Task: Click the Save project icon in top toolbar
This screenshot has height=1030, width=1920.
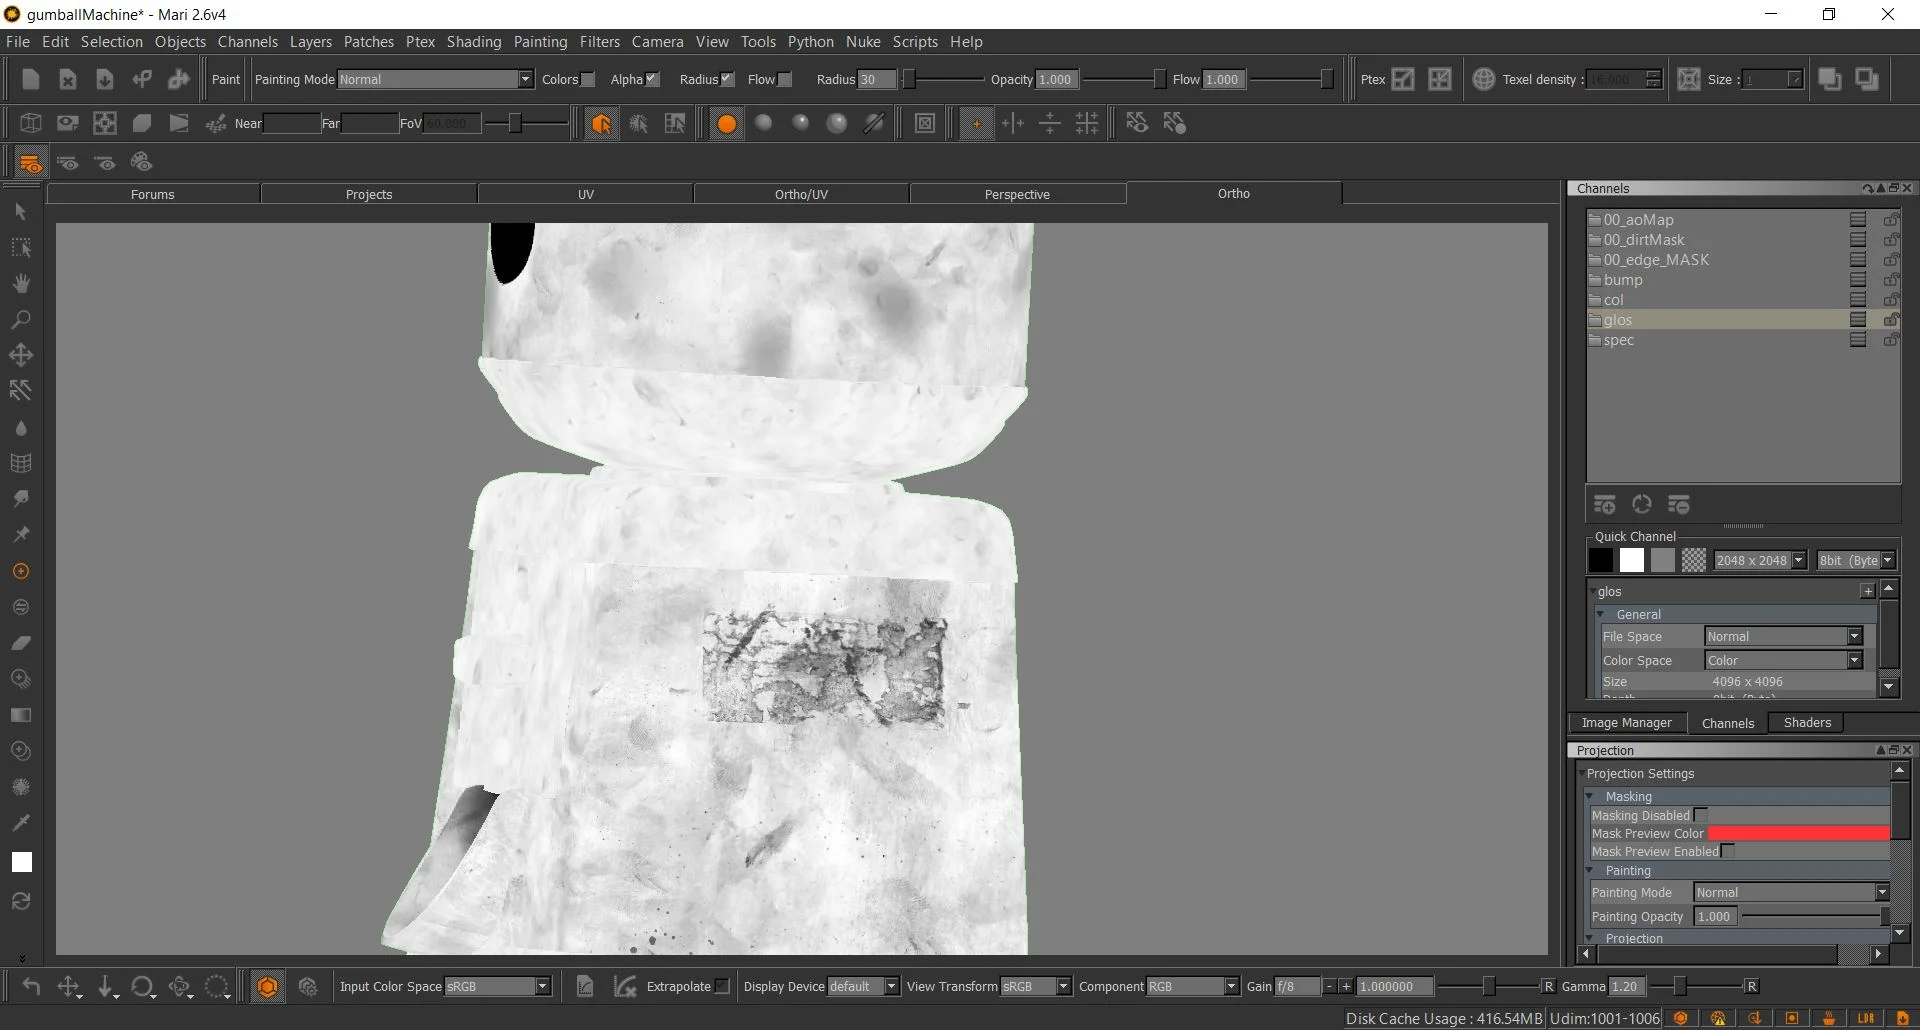Action: click(x=104, y=80)
